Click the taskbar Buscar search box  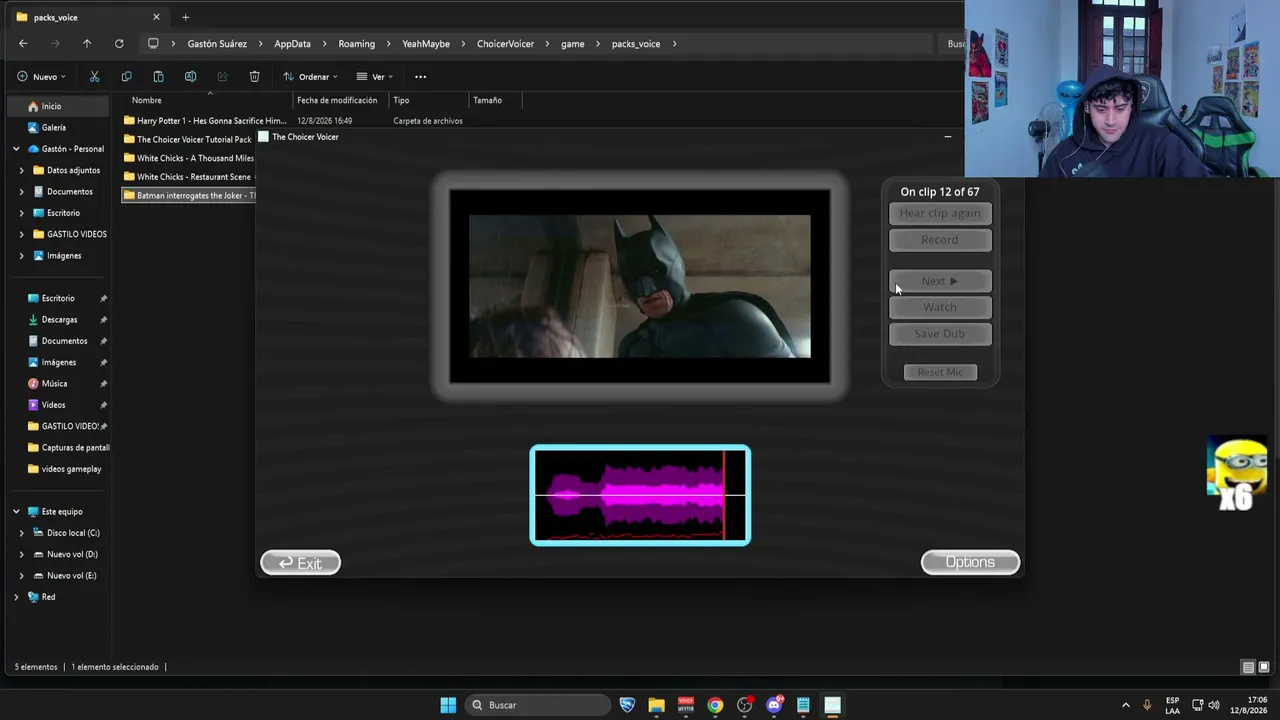537,705
